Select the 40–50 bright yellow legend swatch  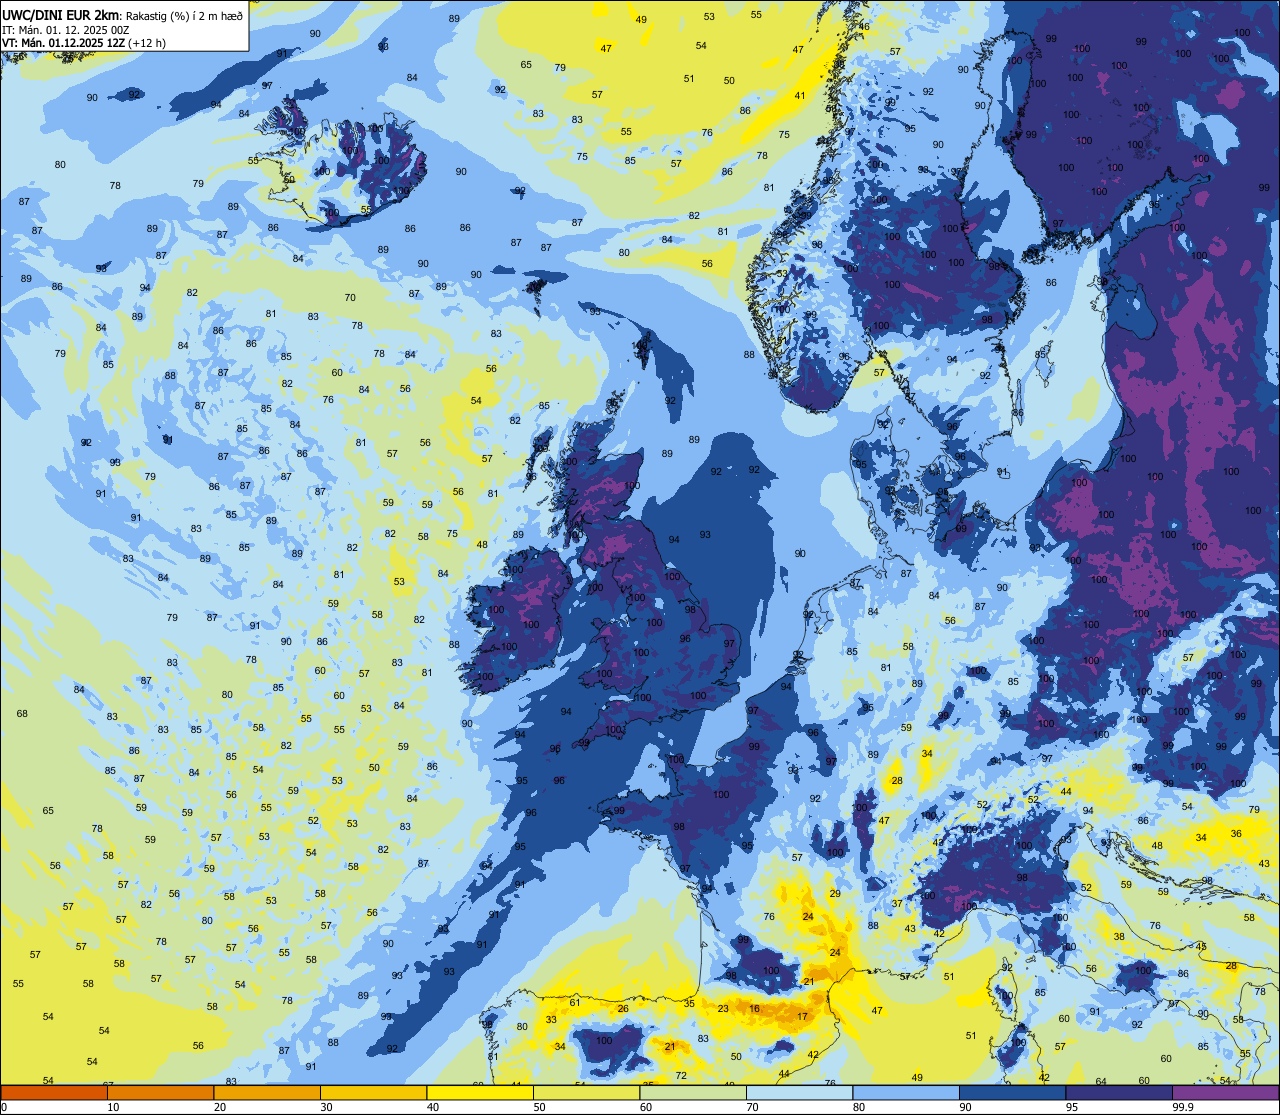coord(480,1092)
